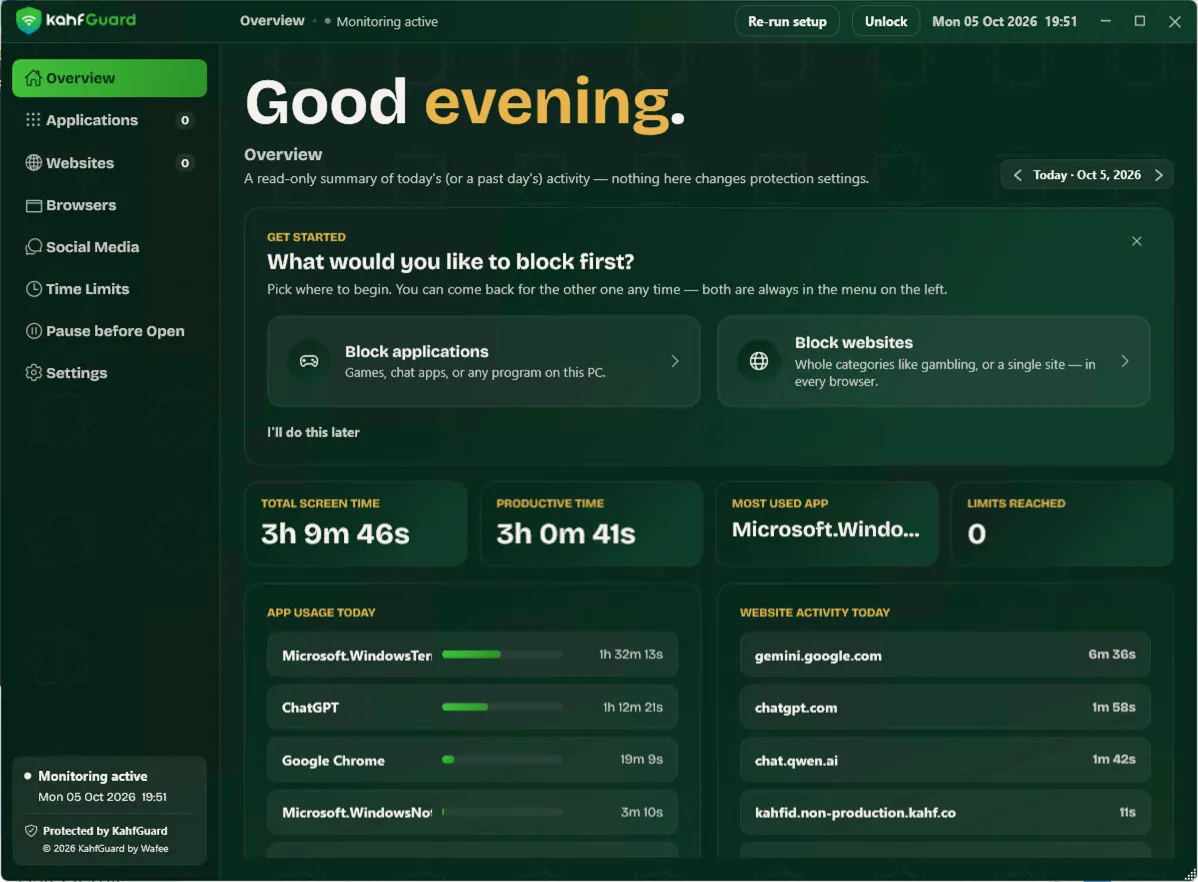Image resolution: width=1198 pixels, height=882 pixels.
Task: Open the Browsers section in sidebar
Action: [x=109, y=205]
